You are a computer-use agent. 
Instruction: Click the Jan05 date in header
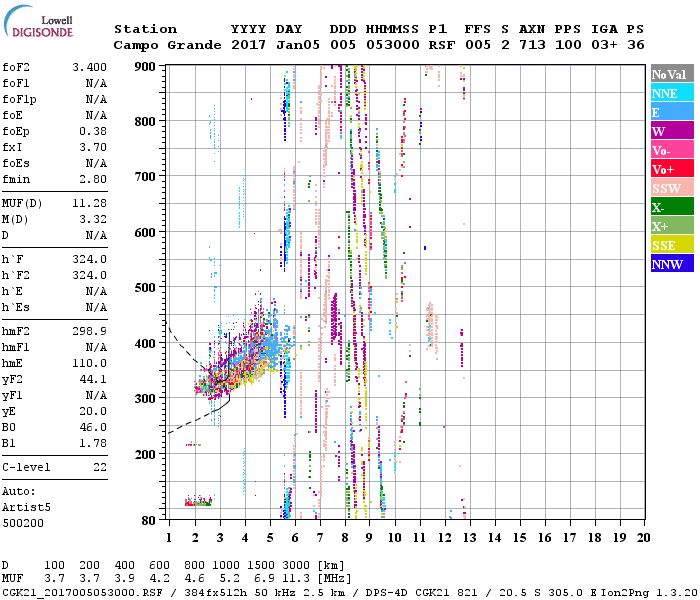pyautogui.click(x=298, y=45)
